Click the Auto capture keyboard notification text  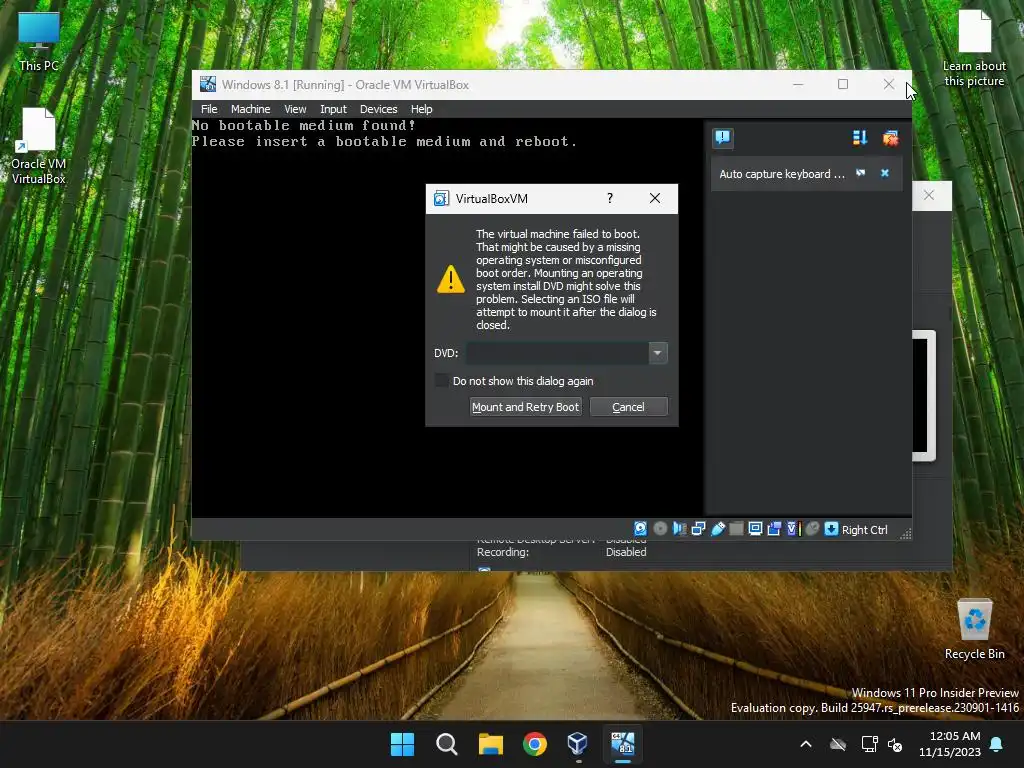(782, 174)
